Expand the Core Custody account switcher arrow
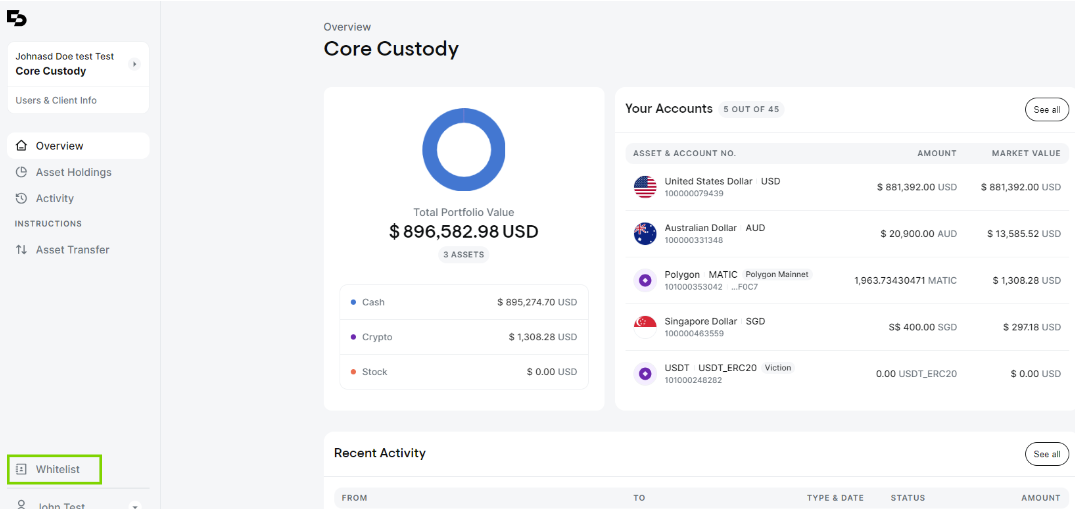This screenshot has width=1075, height=509. pyautogui.click(x=134, y=64)
